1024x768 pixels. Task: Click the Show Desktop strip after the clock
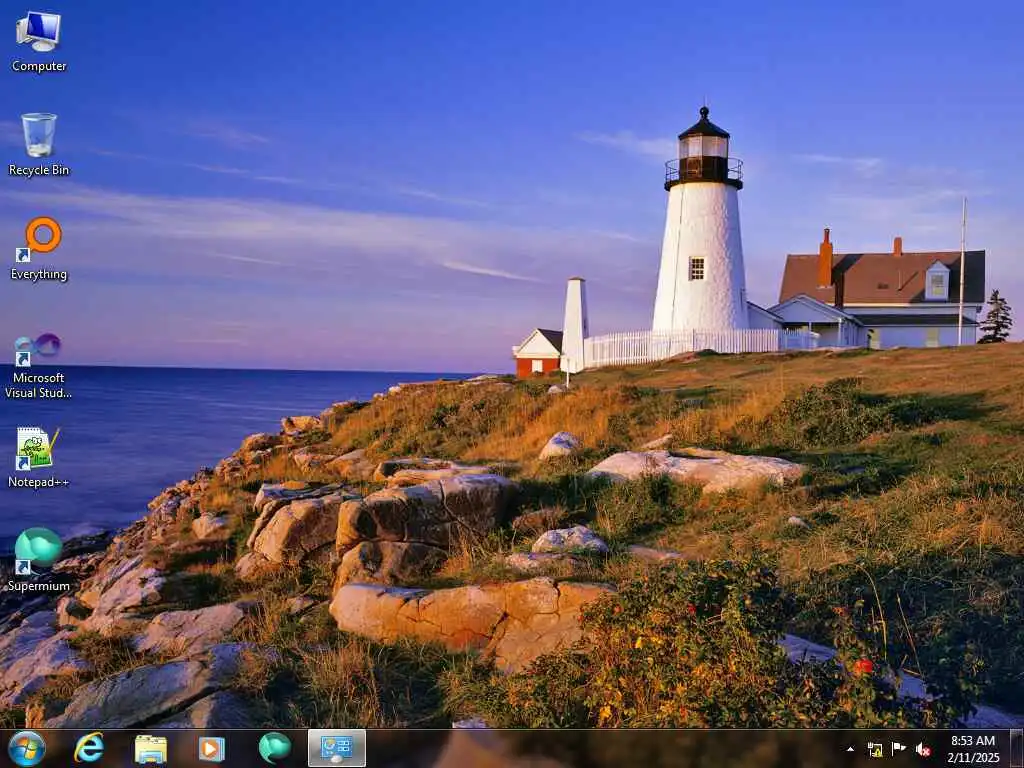coord(1016,749)
